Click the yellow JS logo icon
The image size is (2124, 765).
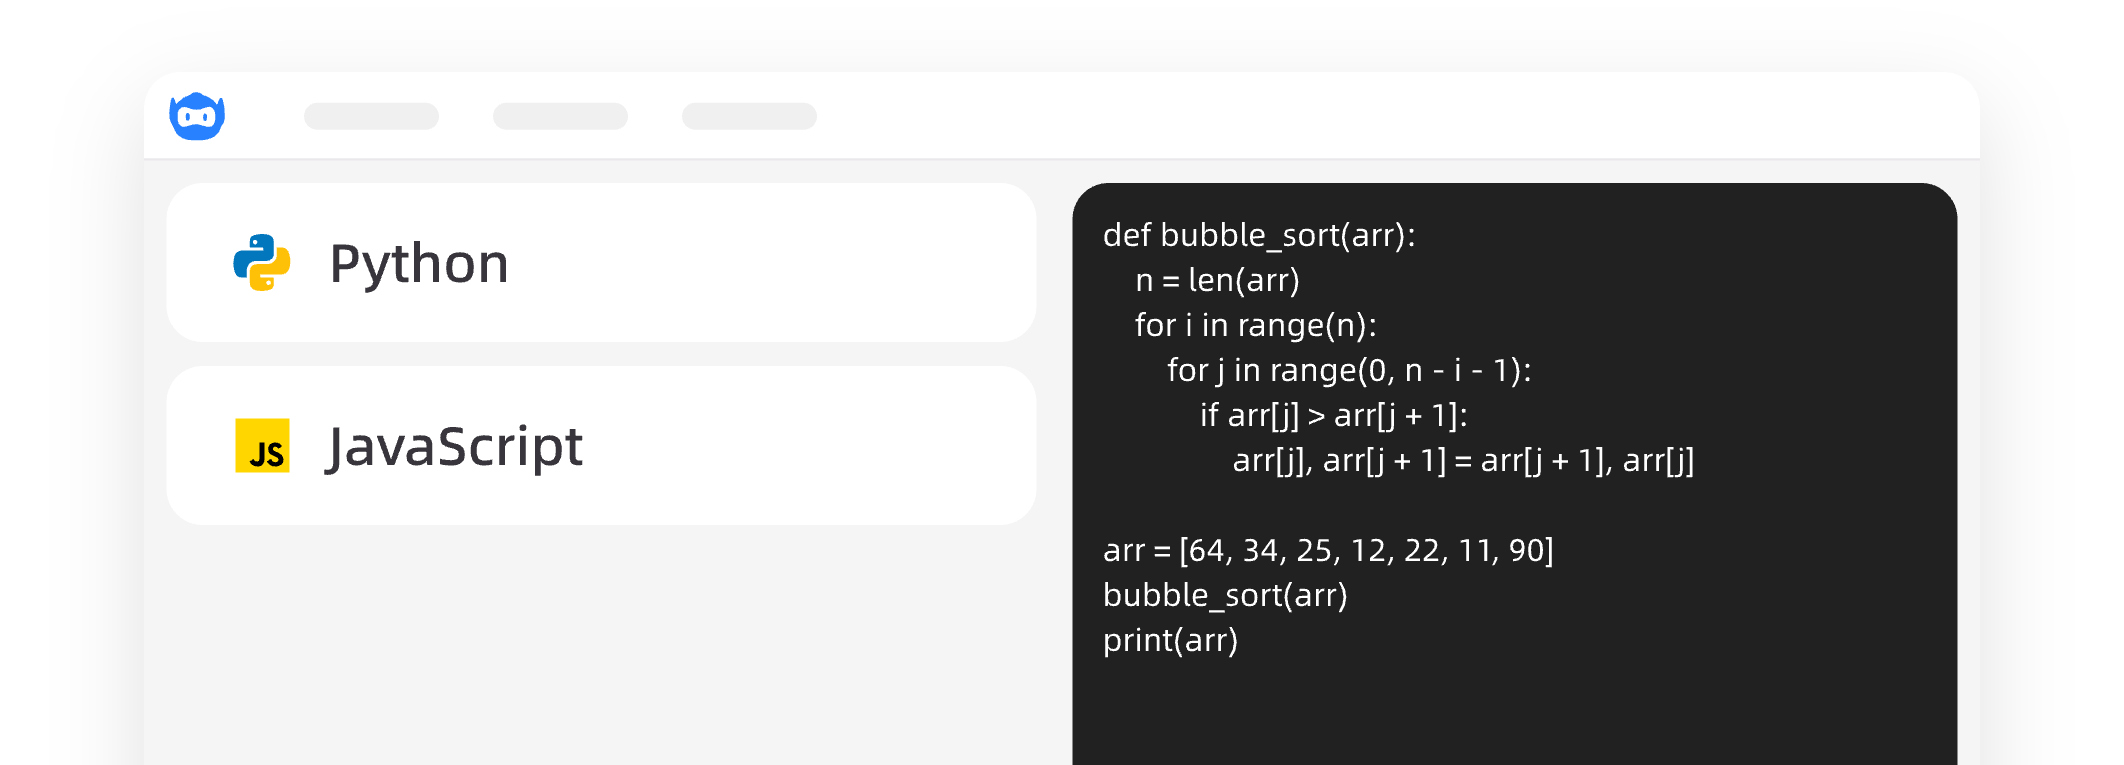(262, 446)
